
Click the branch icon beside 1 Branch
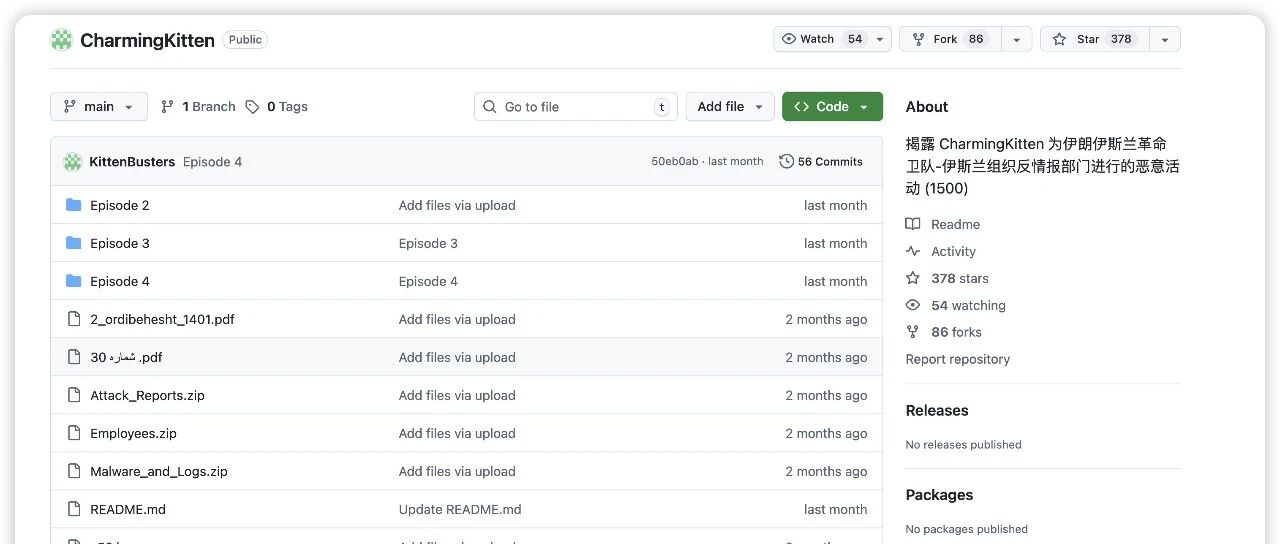pos(167,107)
